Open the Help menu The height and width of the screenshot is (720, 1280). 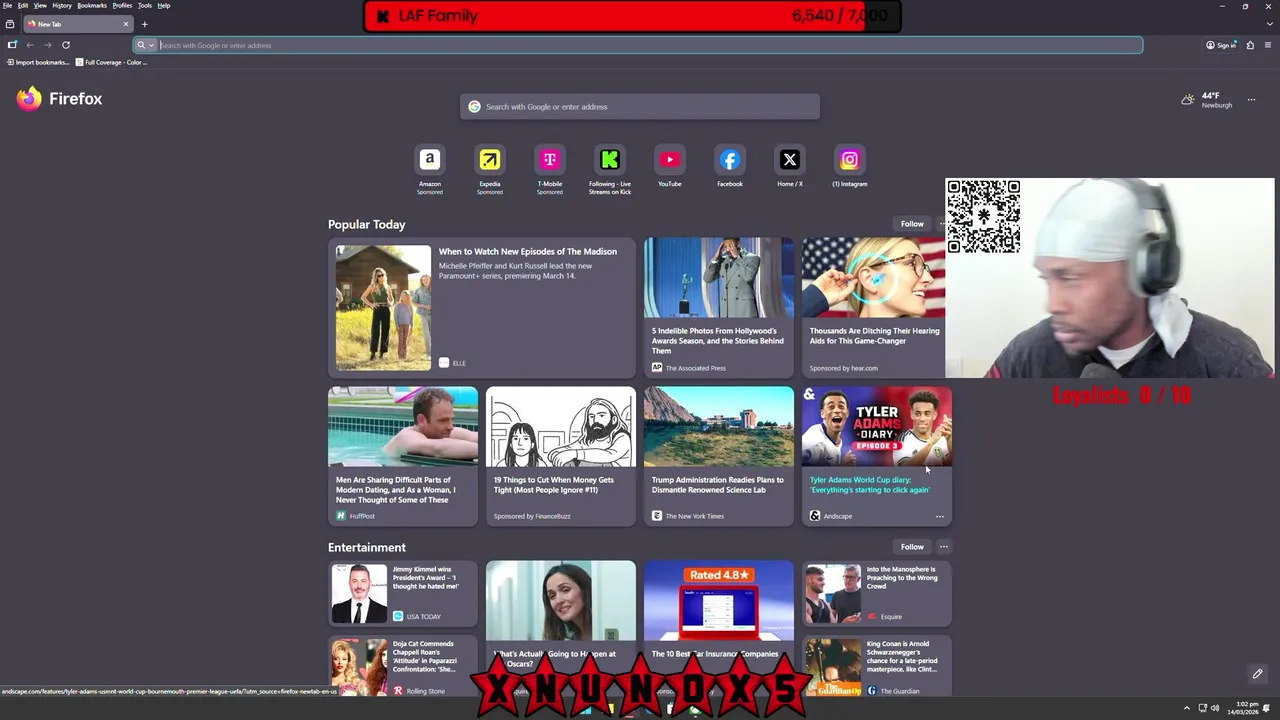tap(163, 5)
